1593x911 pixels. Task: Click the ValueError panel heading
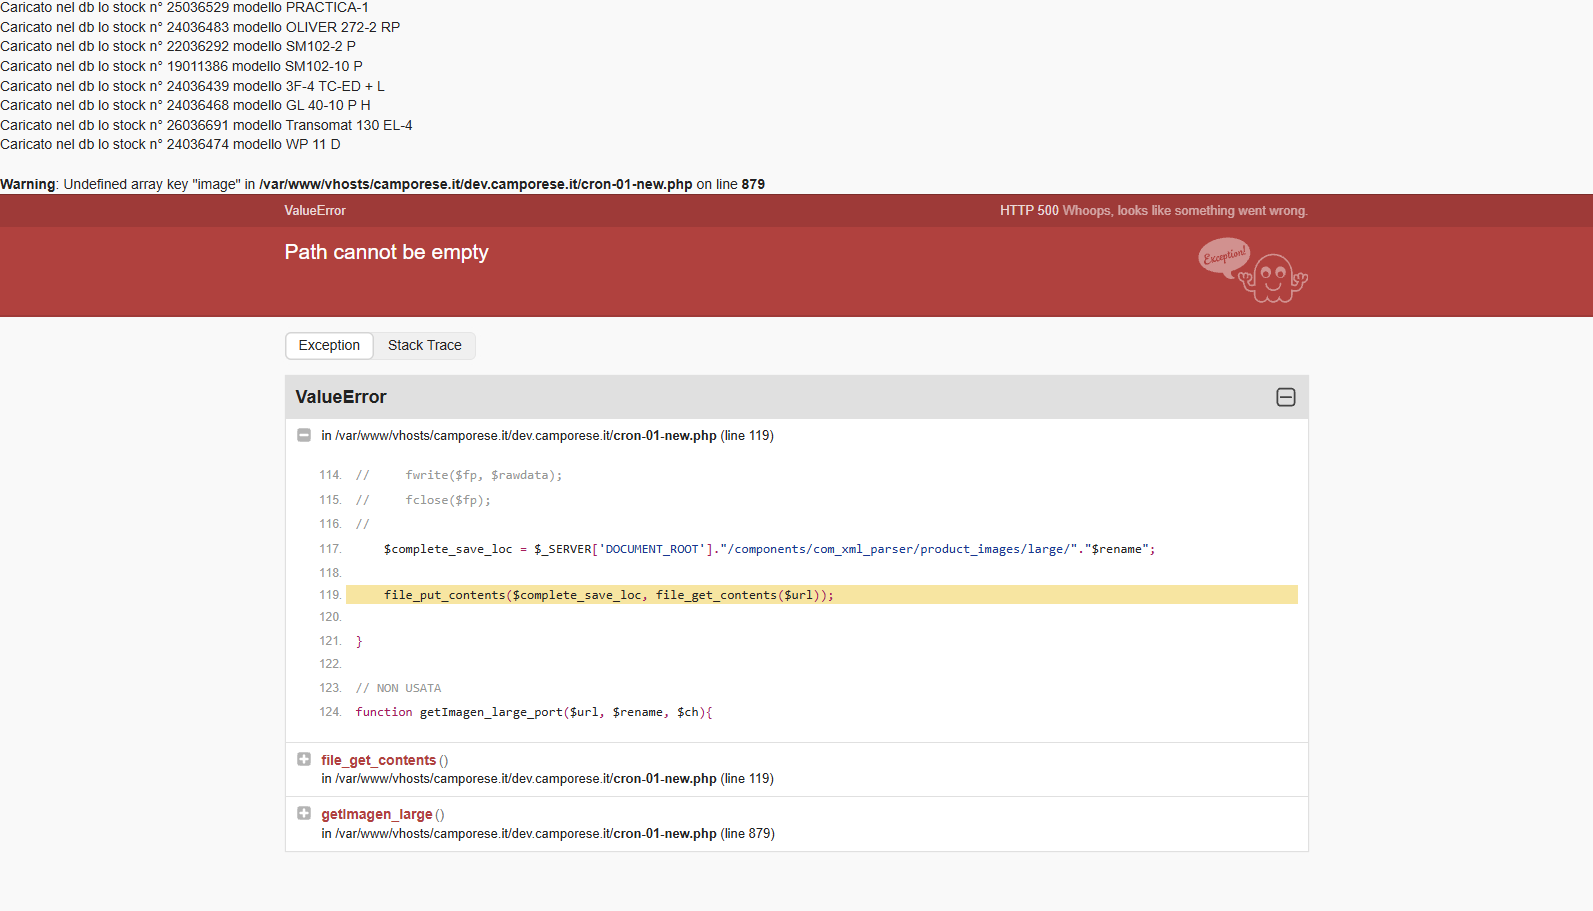(341, 397)
